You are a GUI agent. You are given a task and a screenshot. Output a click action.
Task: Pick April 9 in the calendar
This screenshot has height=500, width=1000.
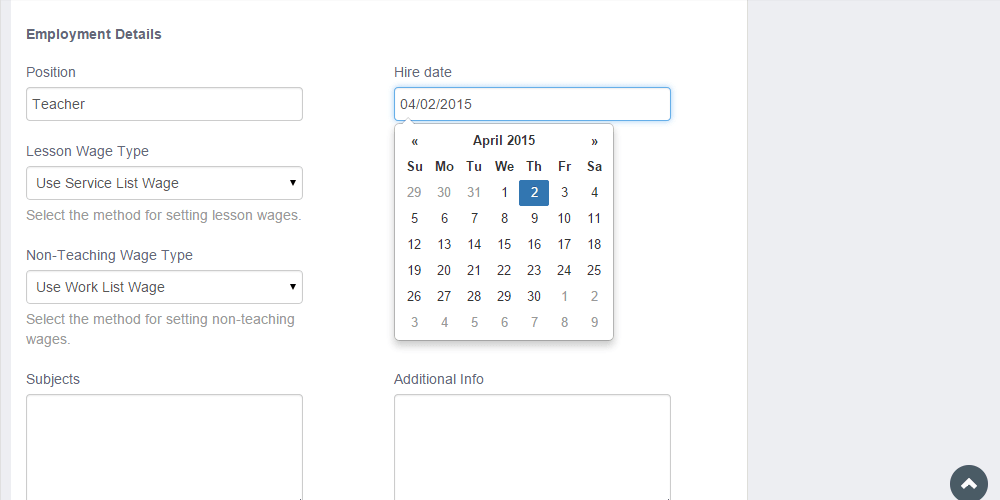point(534,219)
